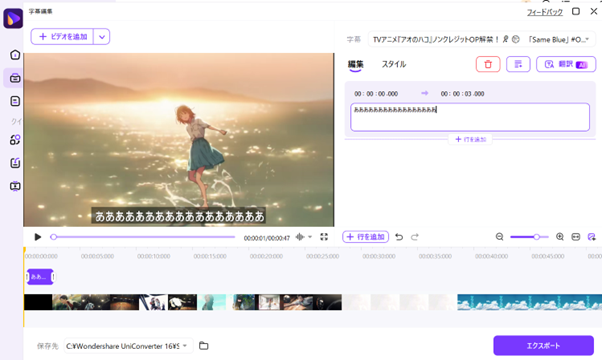The image size is (602, 360).
Task: Click the ビデオを追加 button
Action: point(62,36)
